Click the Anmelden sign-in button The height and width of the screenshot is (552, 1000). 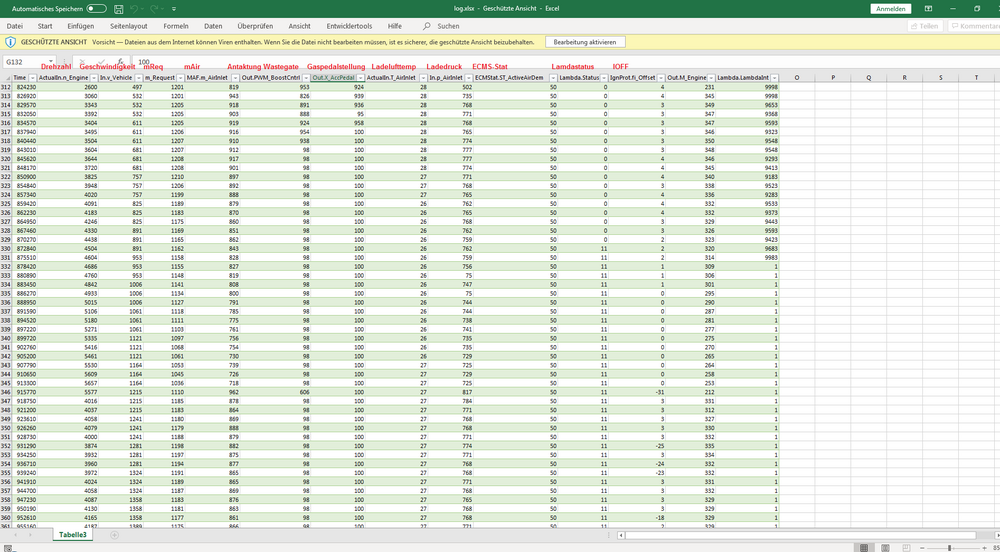tap(890, 9)
